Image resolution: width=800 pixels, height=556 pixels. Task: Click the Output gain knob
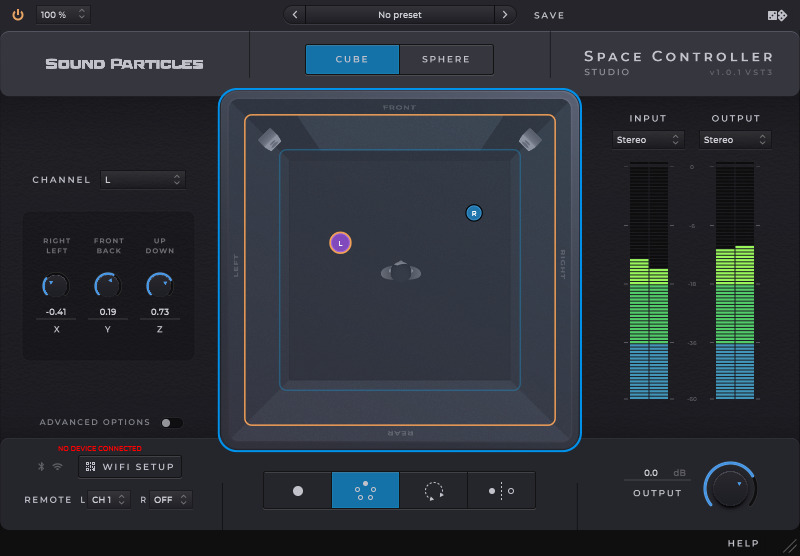coord(730,487)
